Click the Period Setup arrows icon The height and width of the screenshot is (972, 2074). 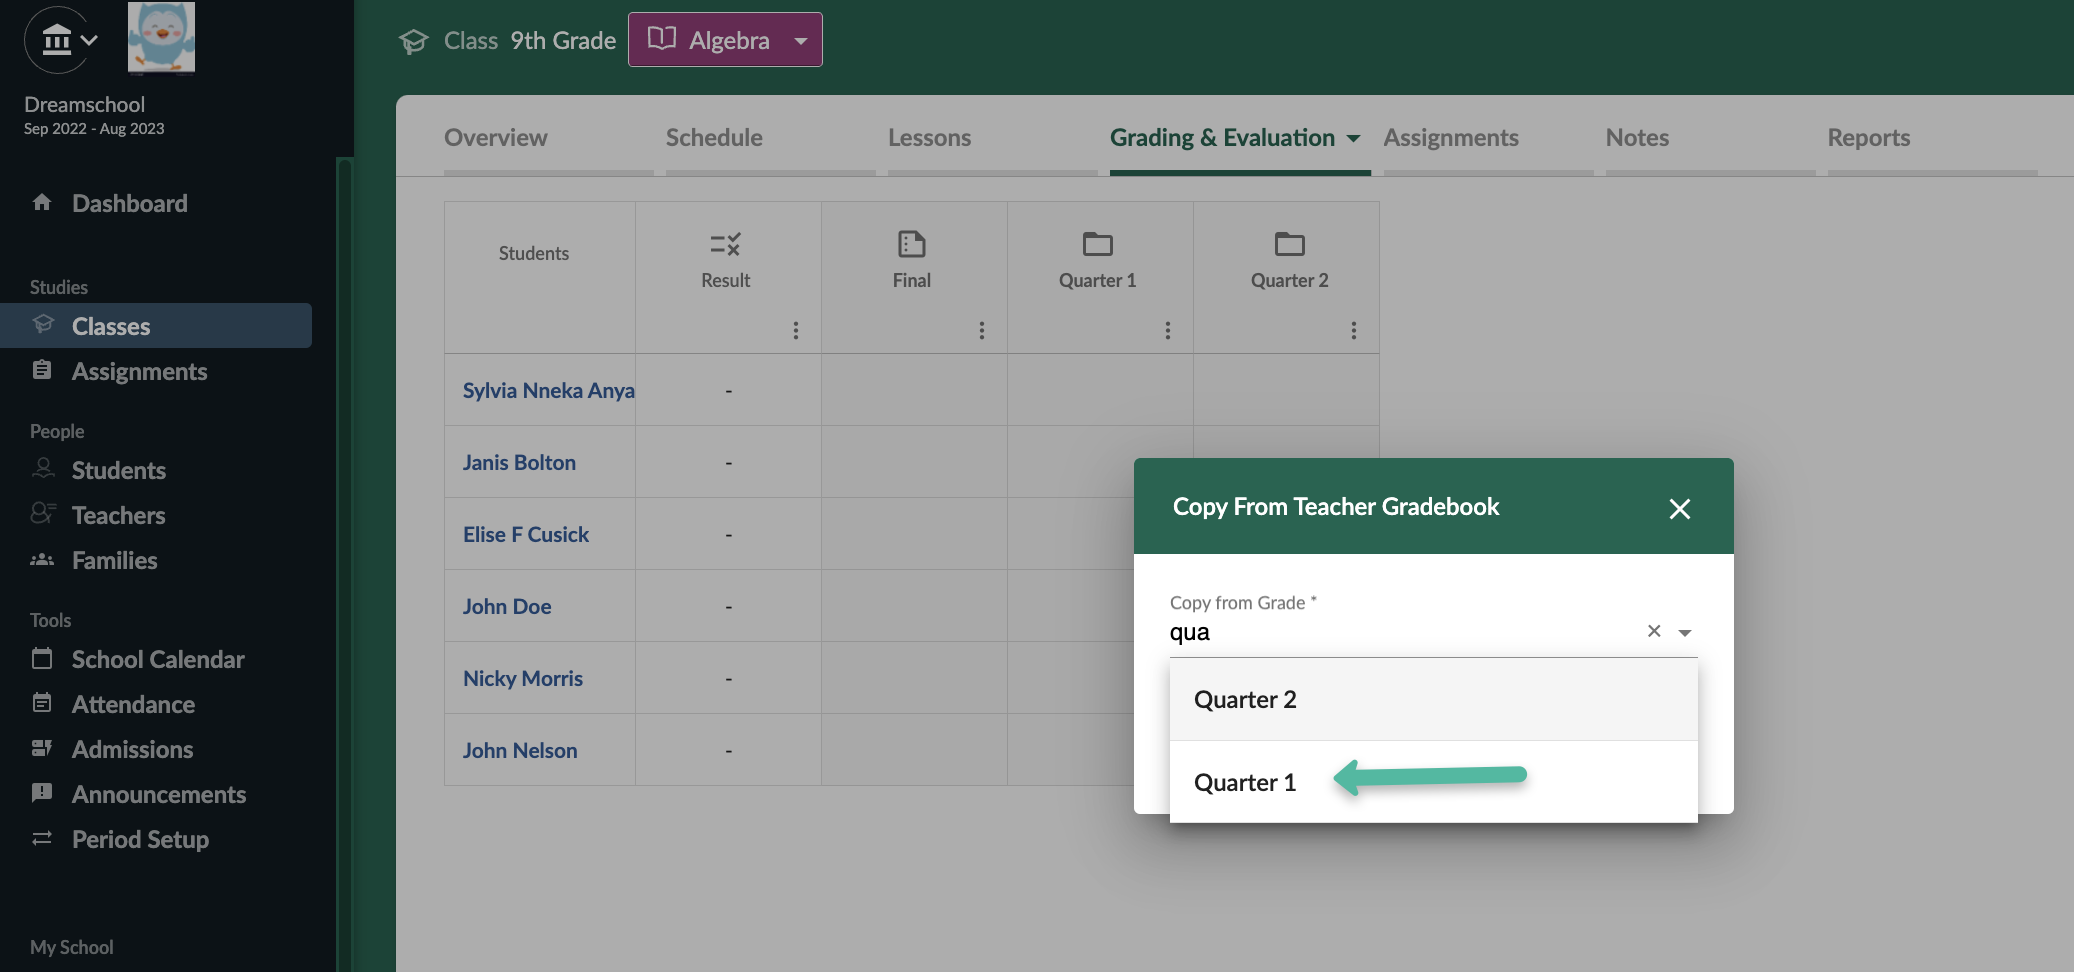(x=42, y=838)
